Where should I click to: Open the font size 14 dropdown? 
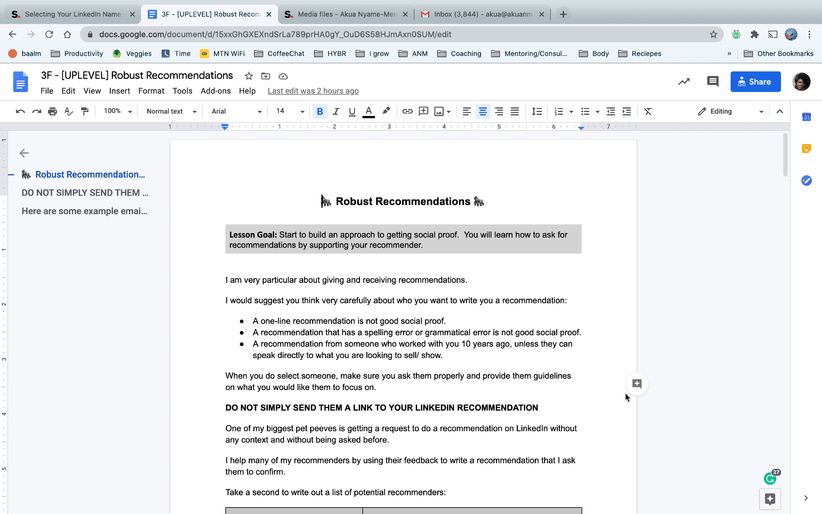290,111
